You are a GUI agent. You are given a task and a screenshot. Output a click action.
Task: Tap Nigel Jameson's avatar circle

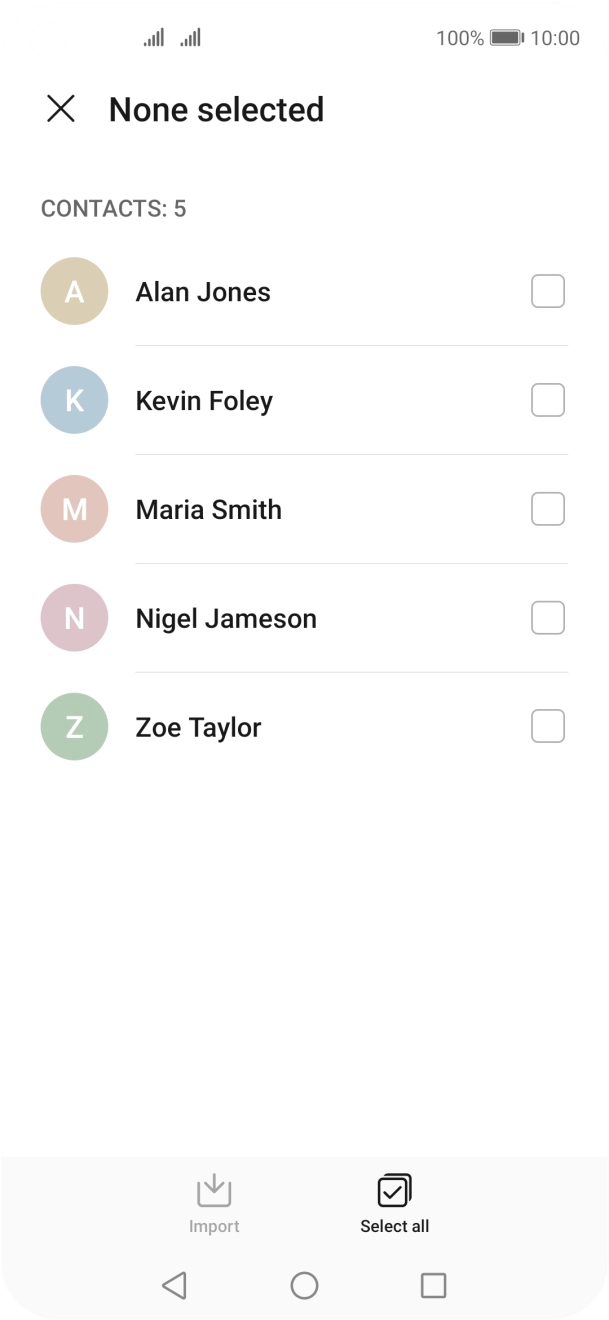point(73,618)
